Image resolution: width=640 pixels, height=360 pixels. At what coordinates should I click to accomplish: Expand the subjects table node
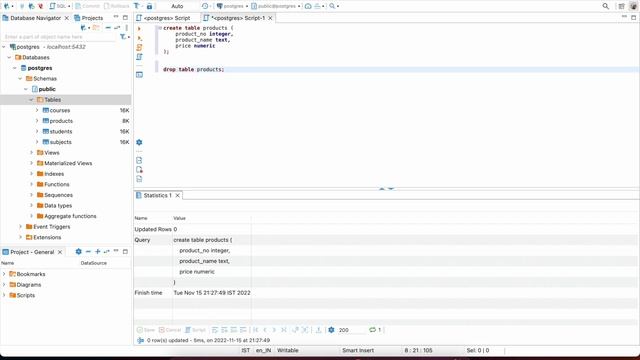(37, 142)
